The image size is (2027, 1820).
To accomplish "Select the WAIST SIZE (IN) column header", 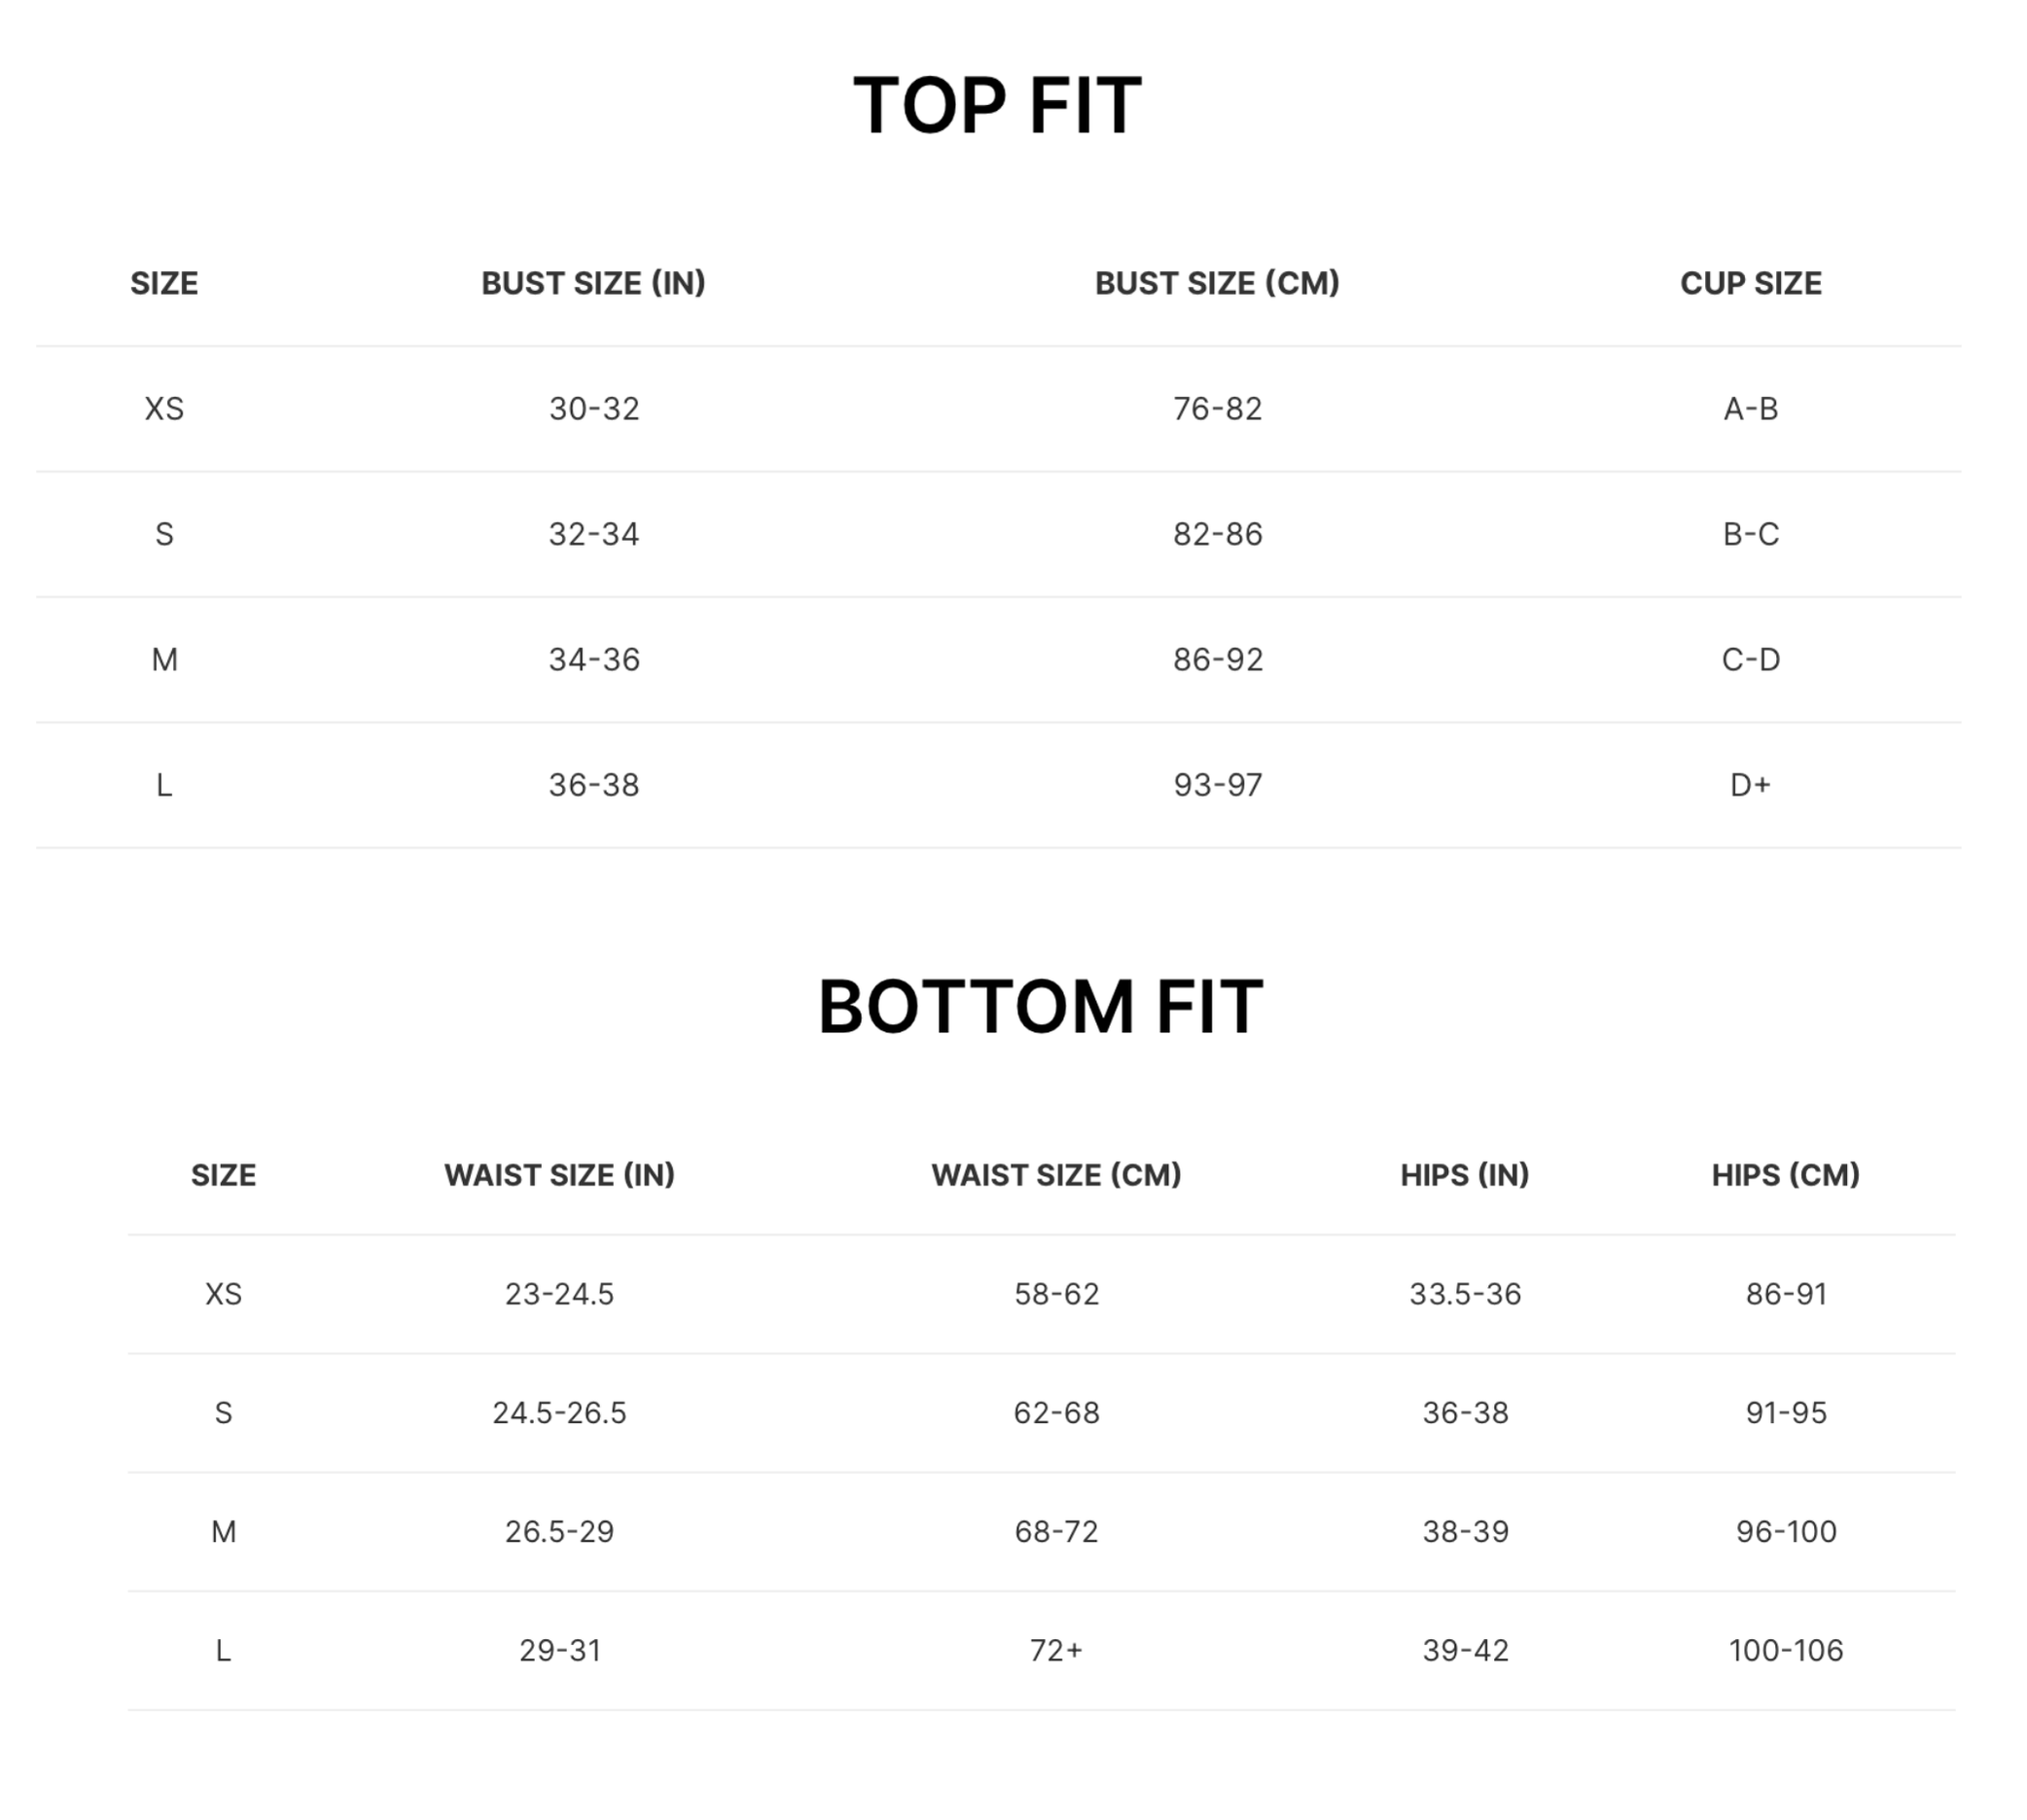I will [559, 1175].
